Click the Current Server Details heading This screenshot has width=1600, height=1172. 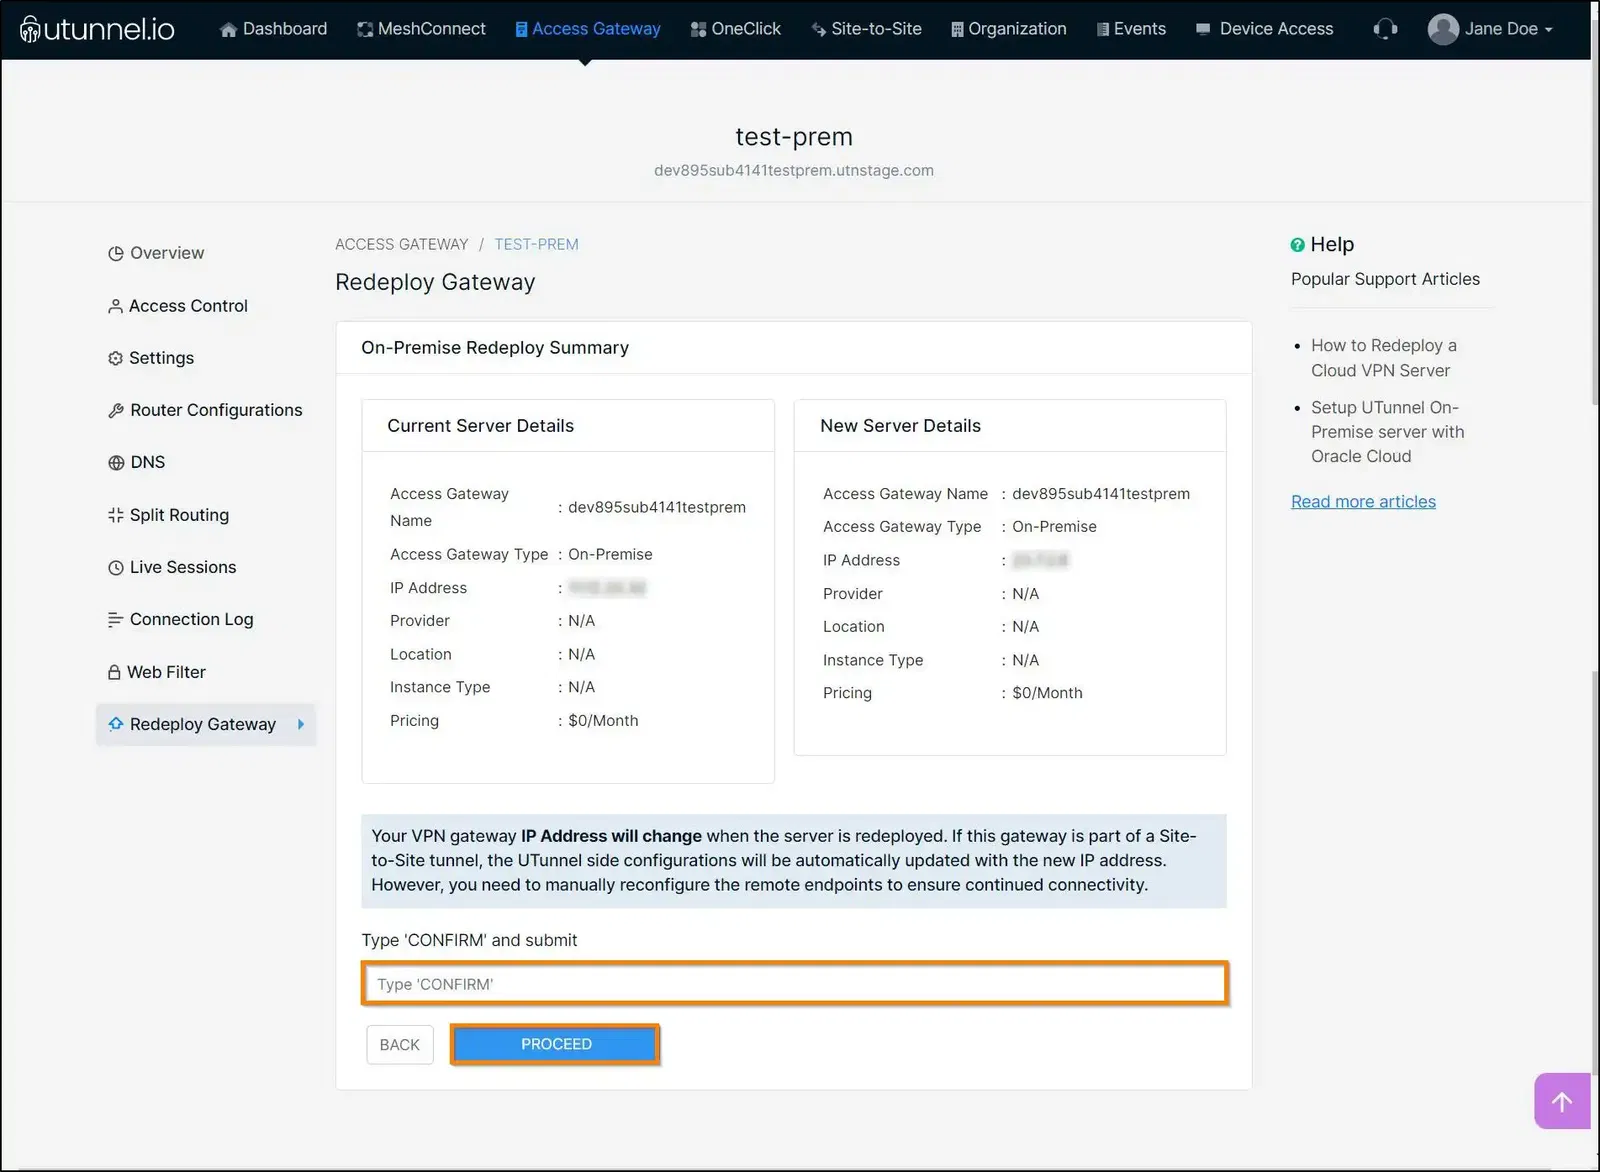click(480, 426)
